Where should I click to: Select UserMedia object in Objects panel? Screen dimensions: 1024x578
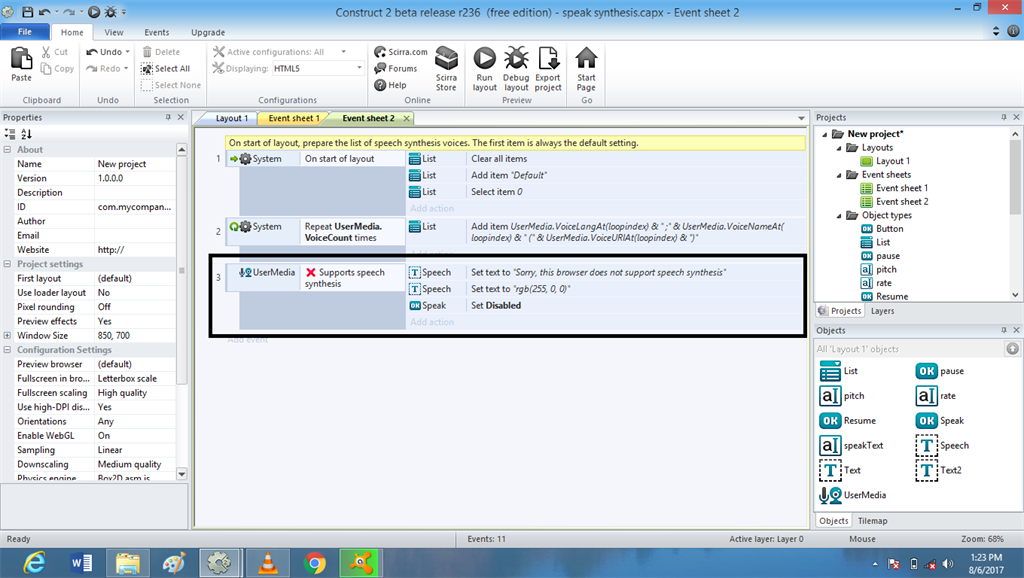pos(852,495)
